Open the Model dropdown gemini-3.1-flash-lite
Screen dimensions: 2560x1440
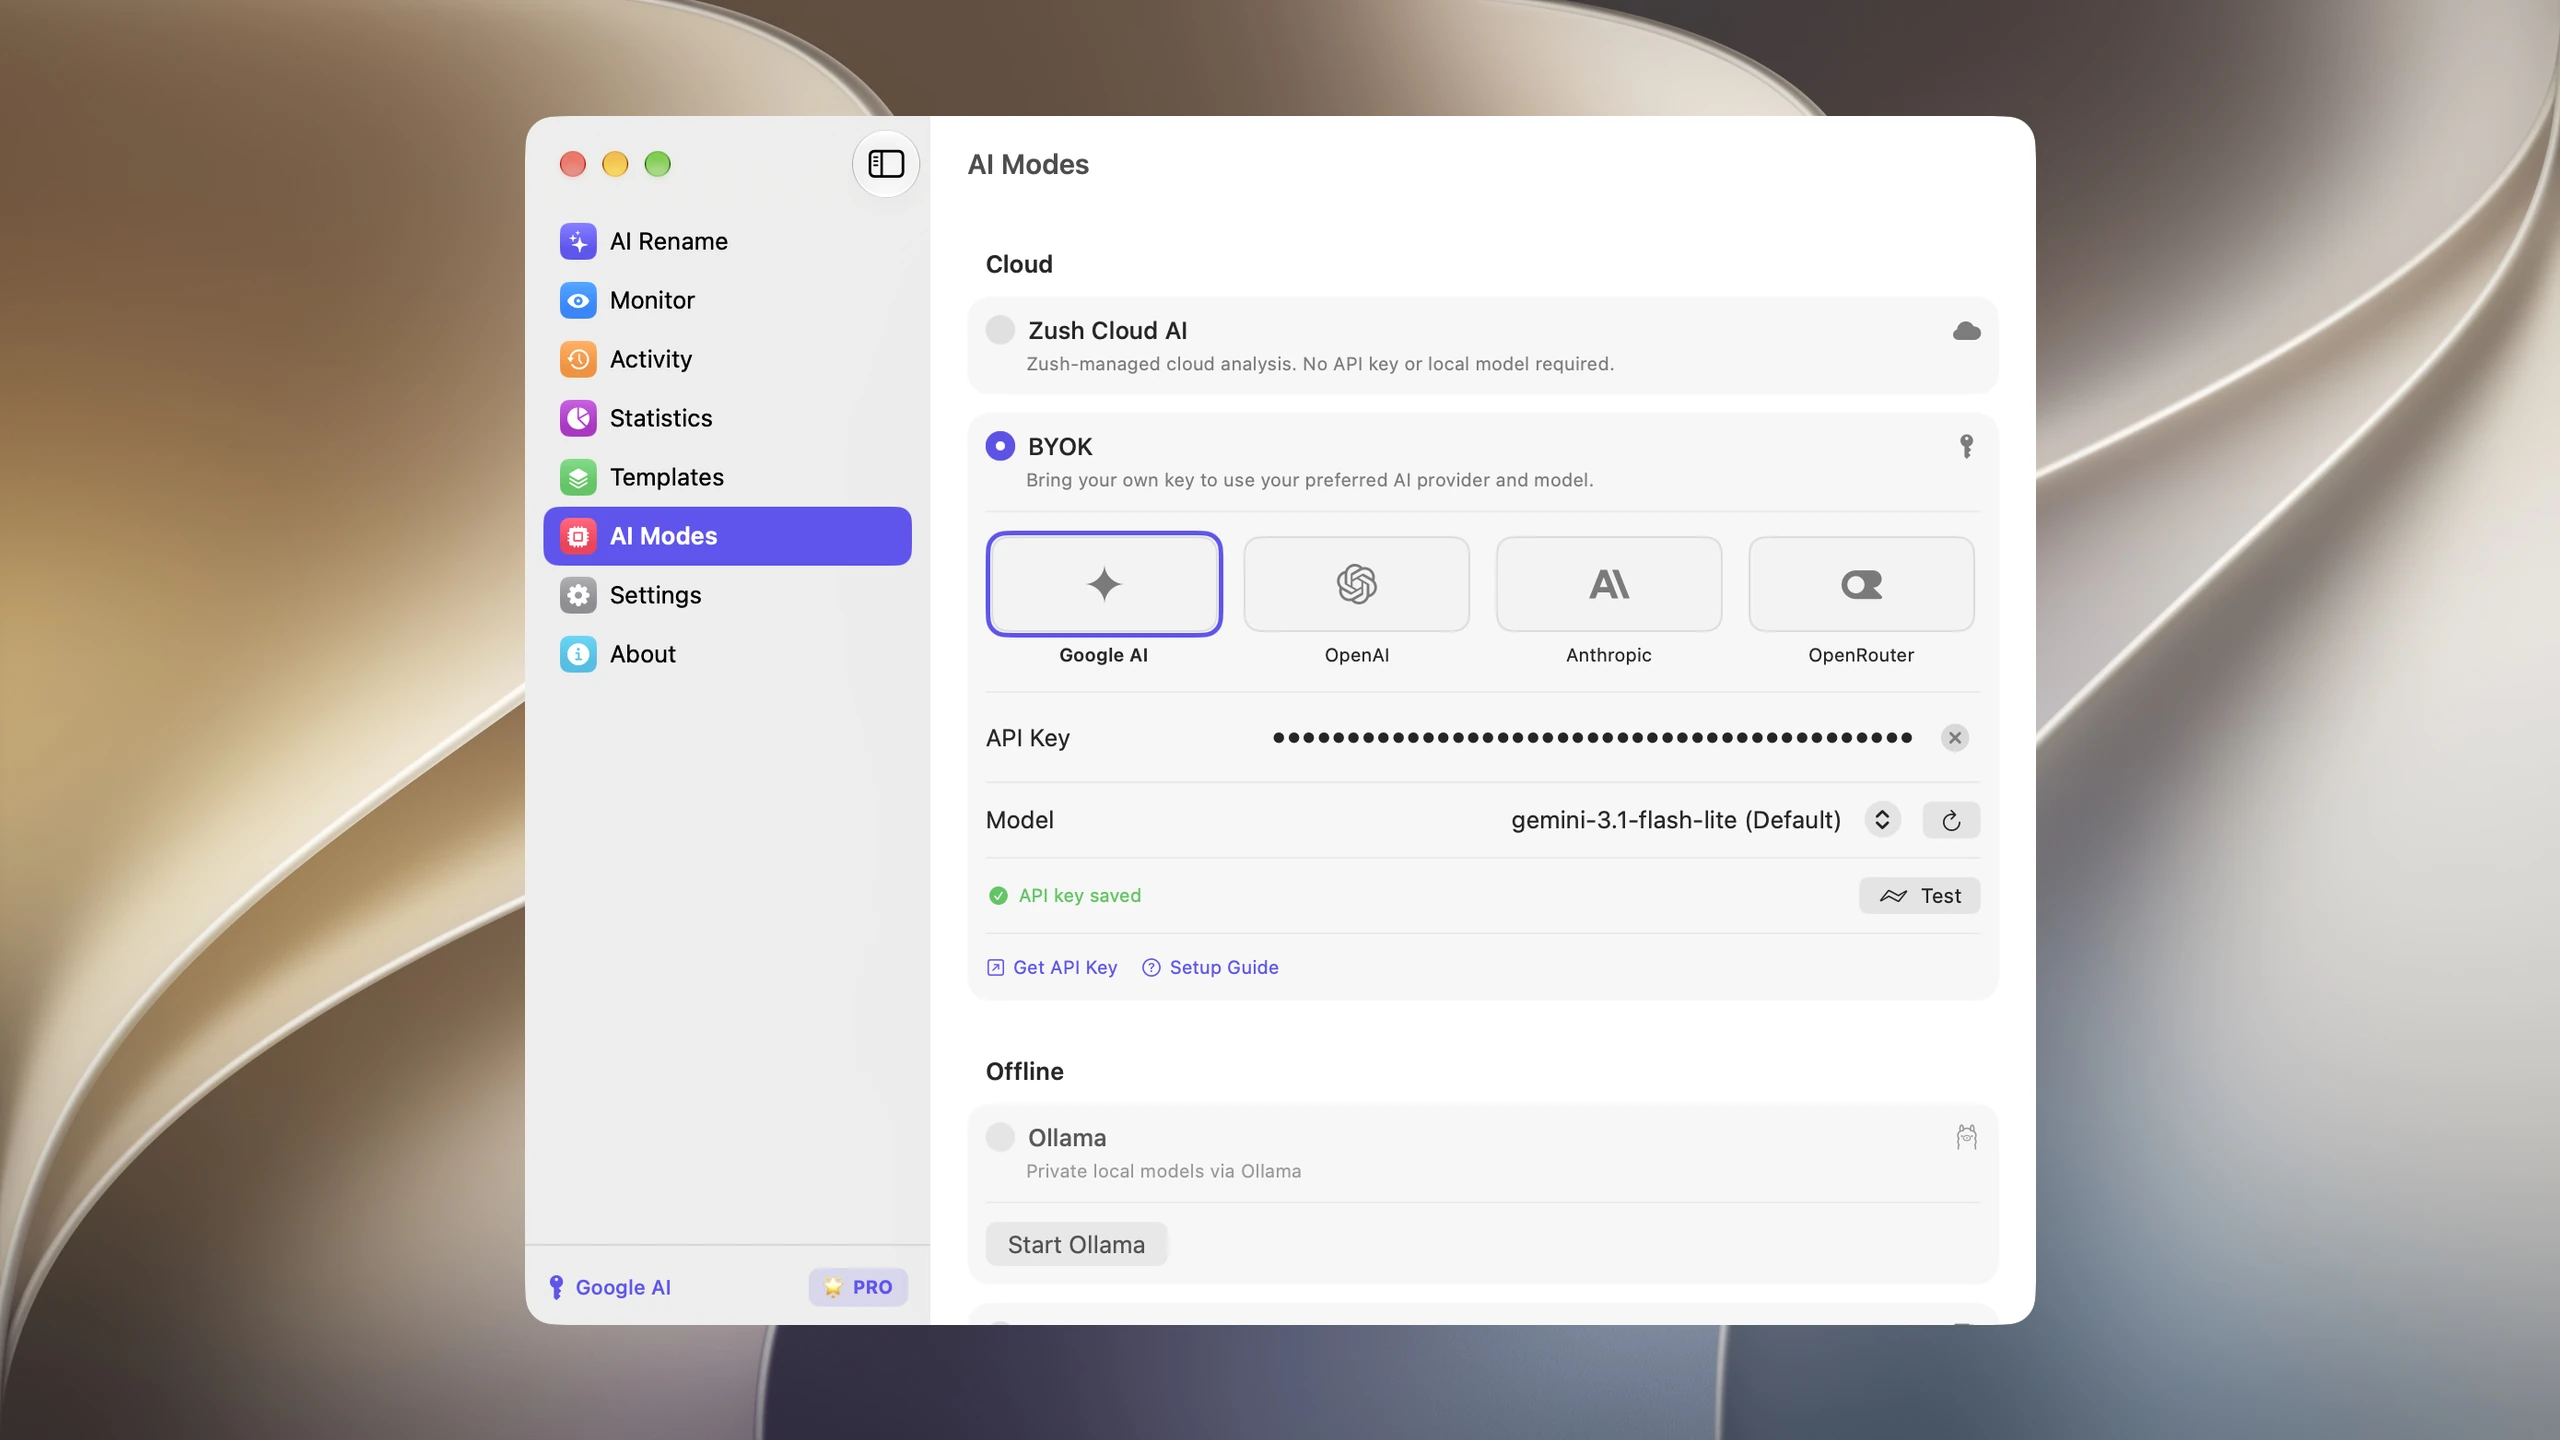(1704, 820)
